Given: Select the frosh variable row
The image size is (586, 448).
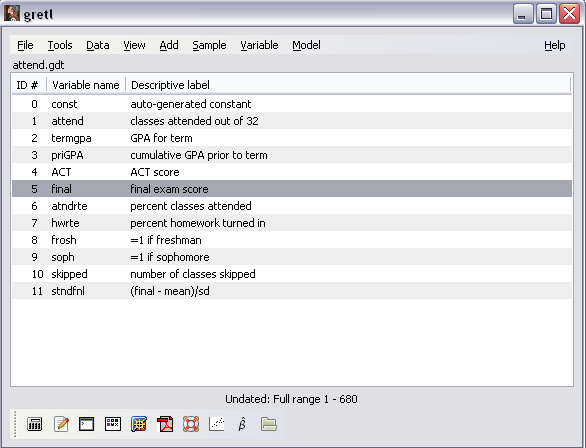Looking at the screenshot, I should coord(292,240).
